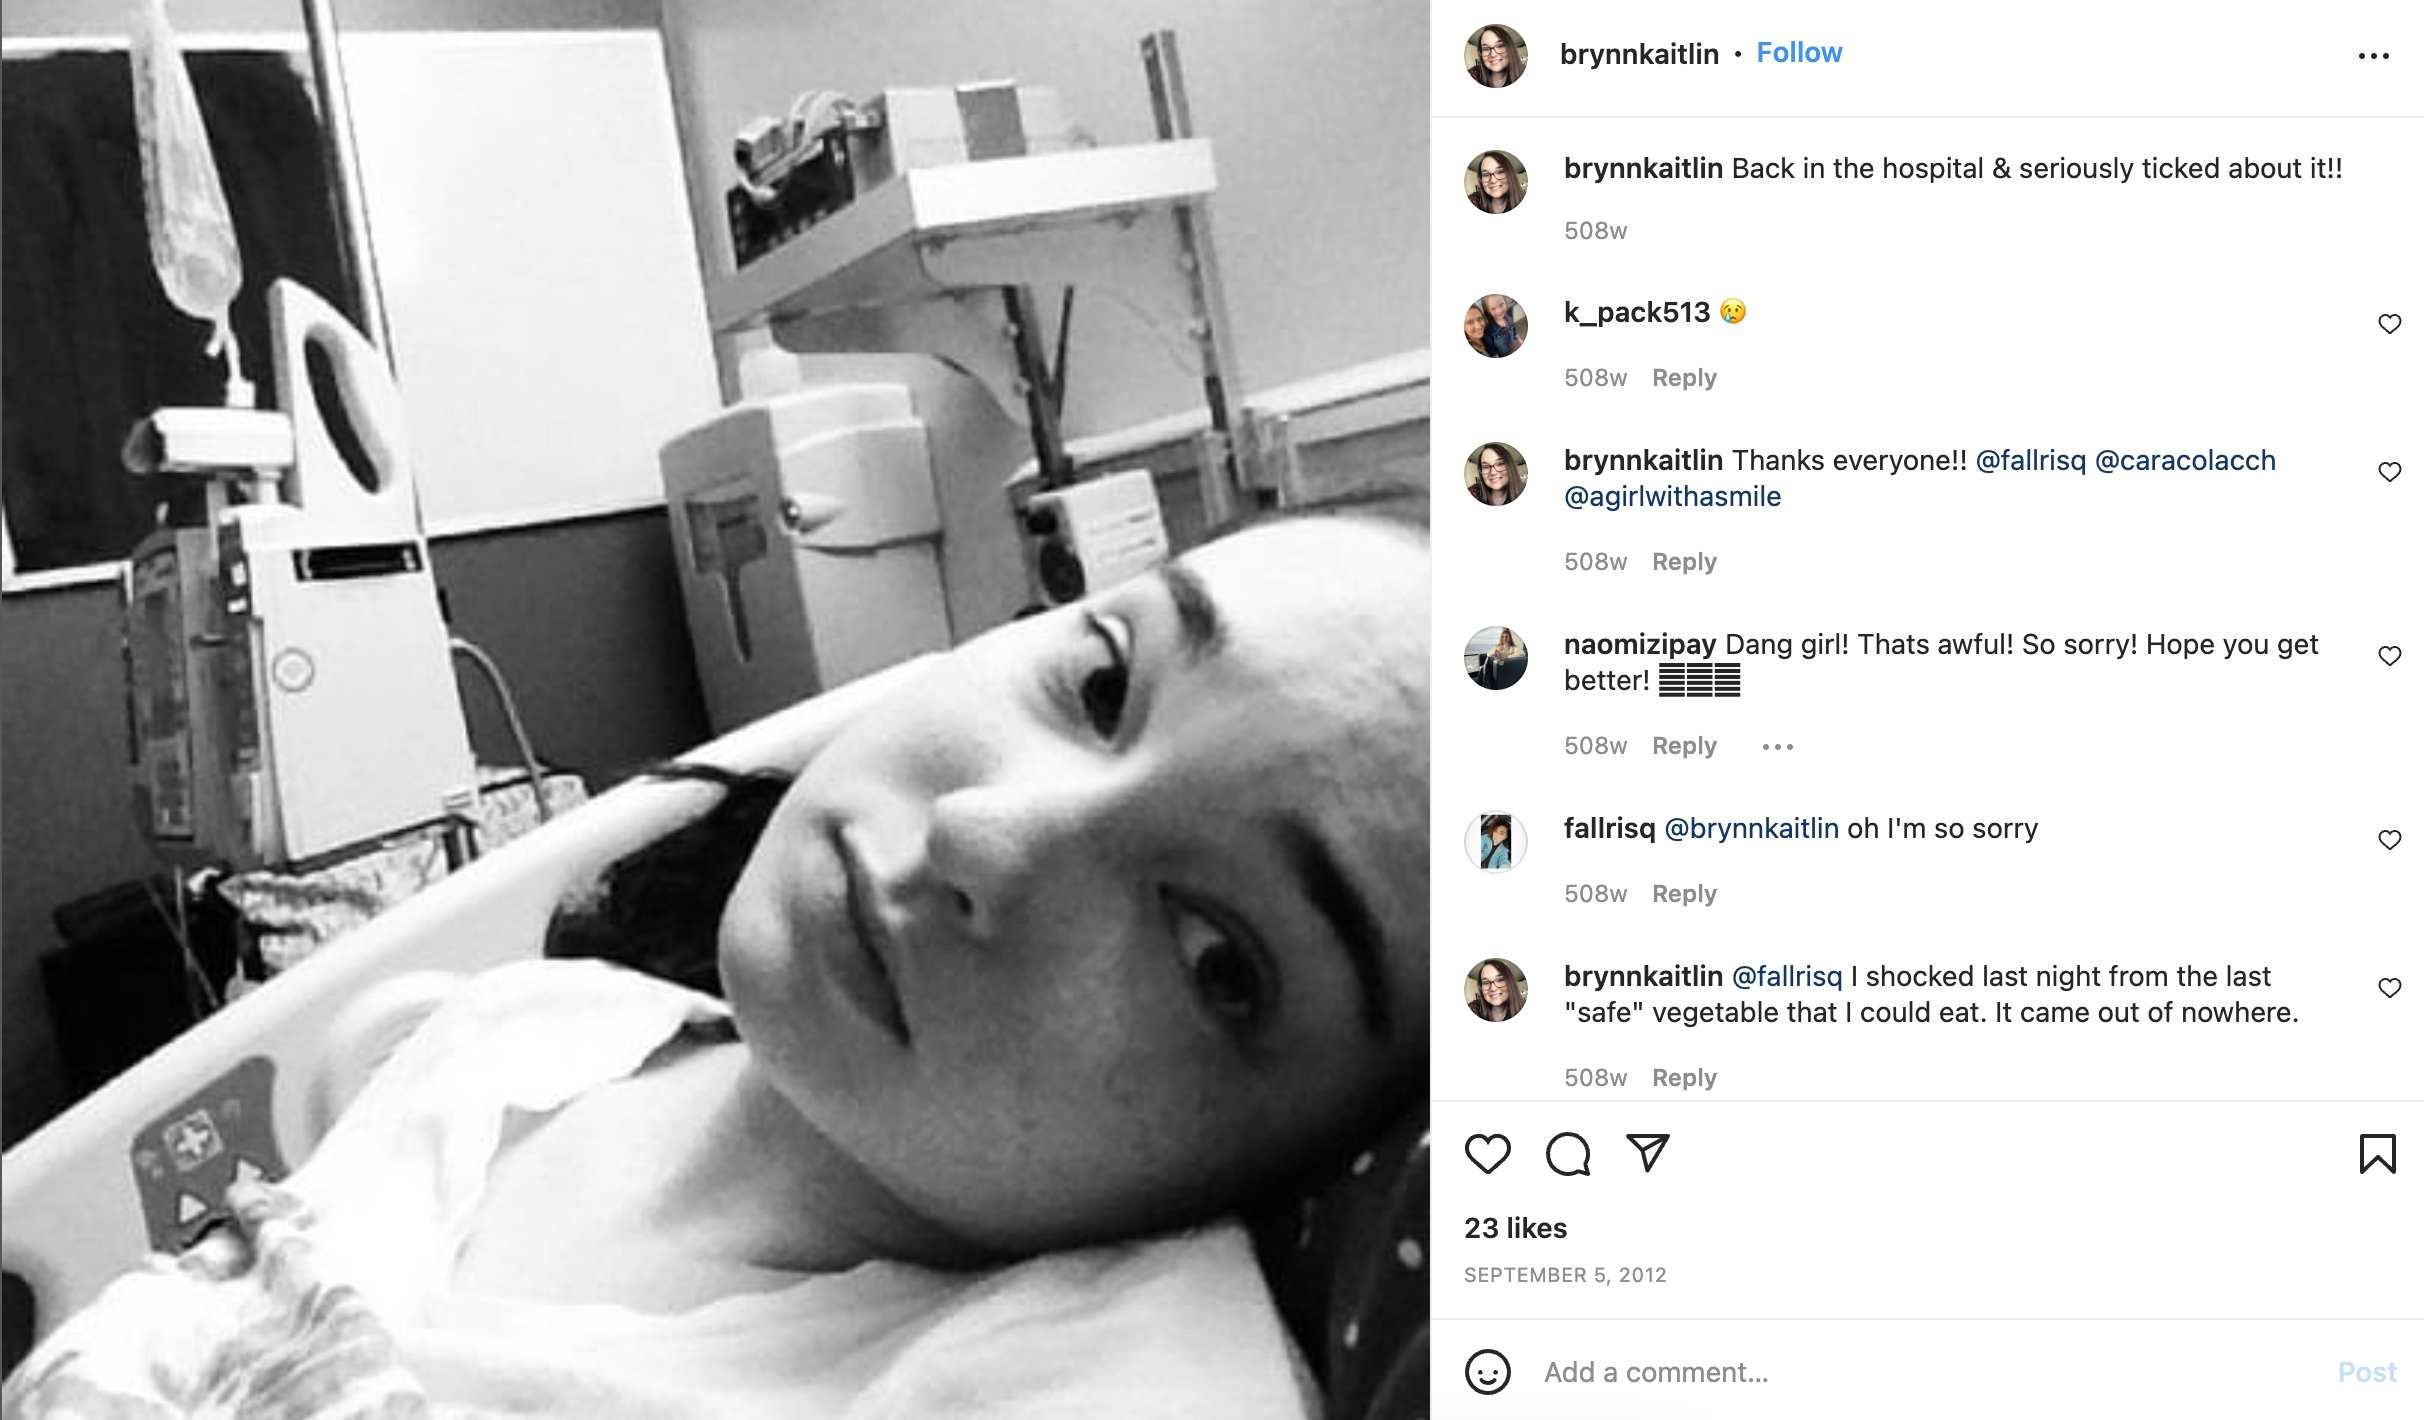Share post via paper plane icon
The height and width of the screenshot is (1420, 2424).
[x=1647, y=1153]
